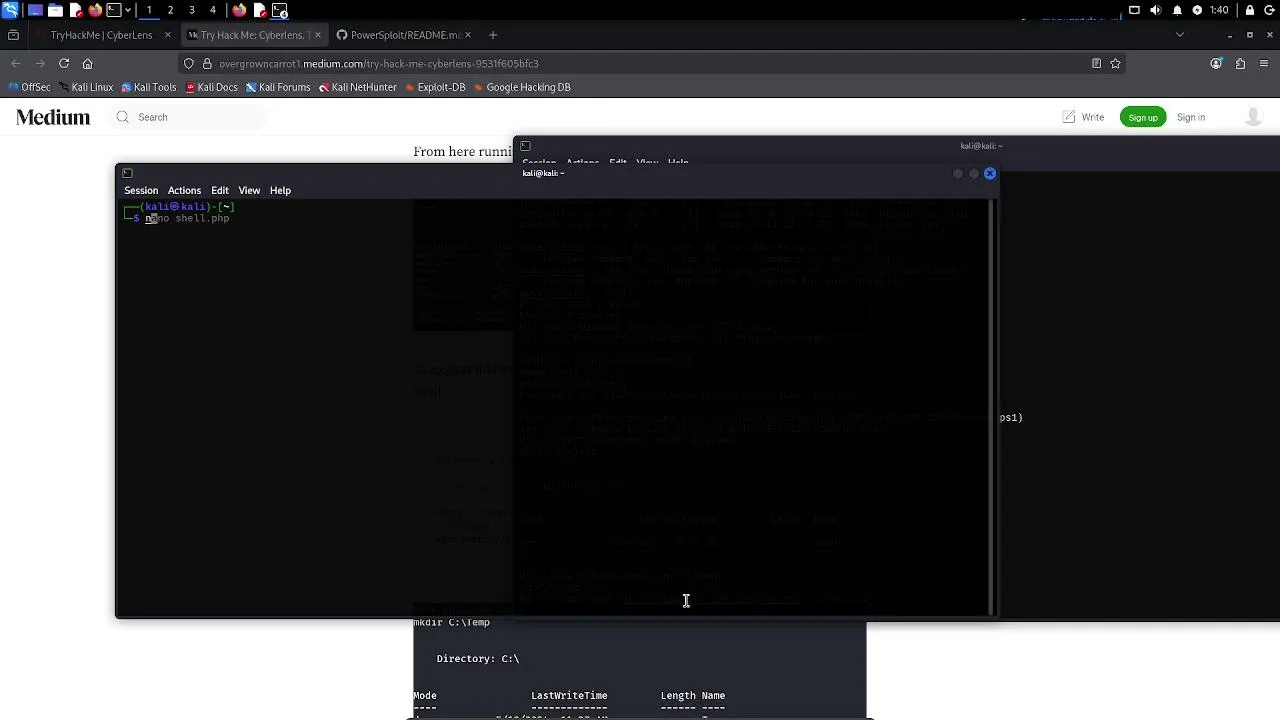Open the power manager tray icon
Image resolution: width=1280 pixels, height=720 pixels.
(x=1197, y=10)
